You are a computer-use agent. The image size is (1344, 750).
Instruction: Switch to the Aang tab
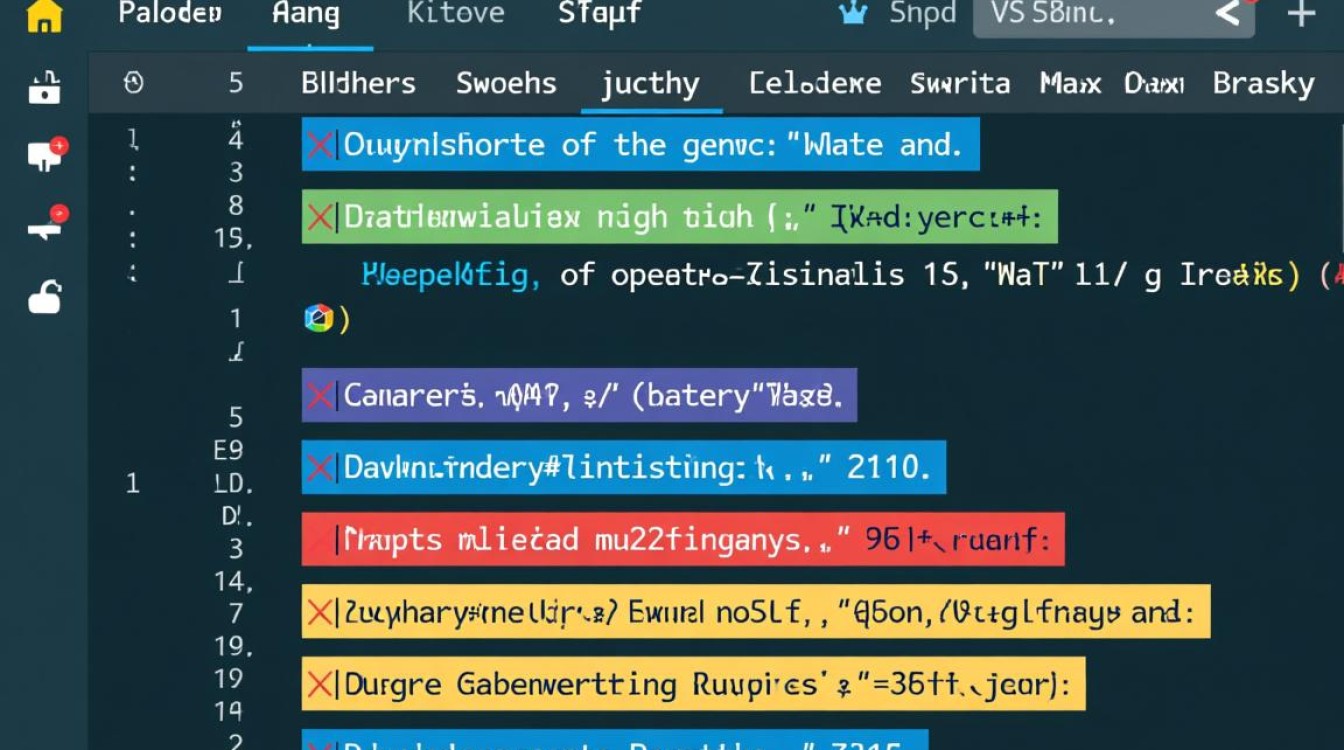306,15
